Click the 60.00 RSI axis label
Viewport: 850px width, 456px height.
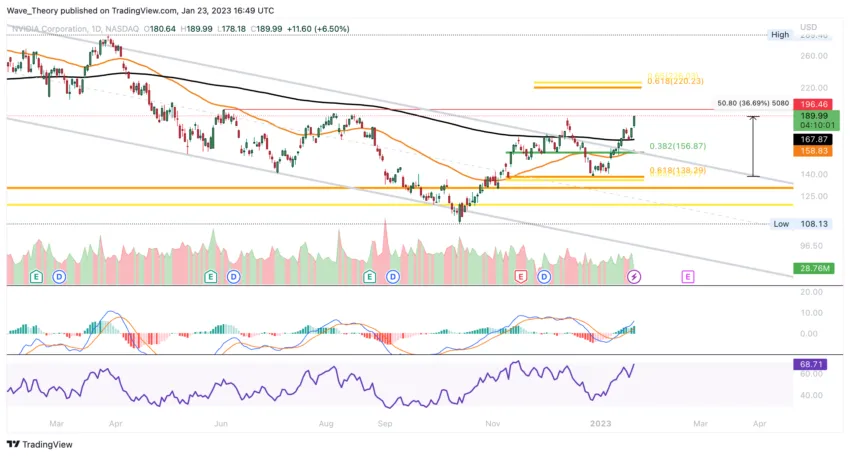pyautogui.click(x=812, y=374)
